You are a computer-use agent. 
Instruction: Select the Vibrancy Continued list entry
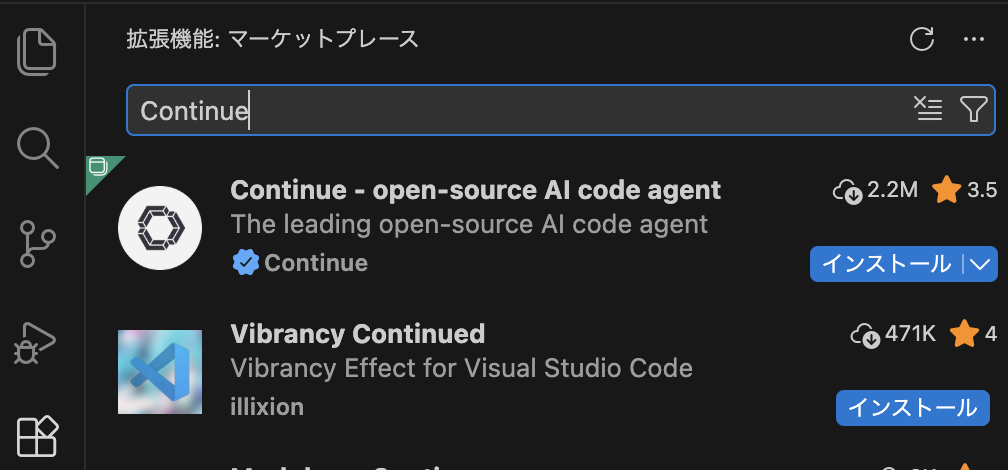(x=357, y=333)
